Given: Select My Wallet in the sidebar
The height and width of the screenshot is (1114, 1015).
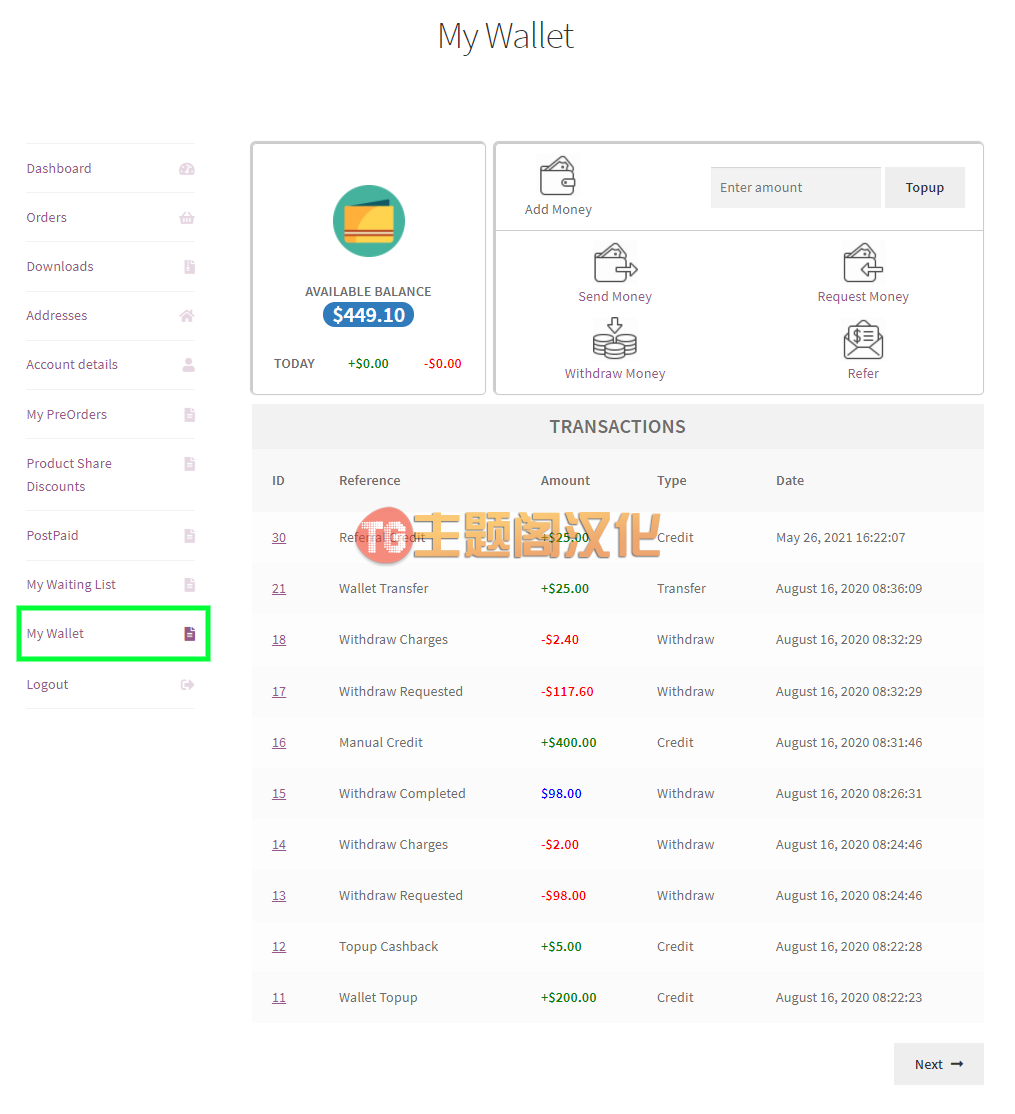Looking at the screenshot, I should (x=55, y=634).
